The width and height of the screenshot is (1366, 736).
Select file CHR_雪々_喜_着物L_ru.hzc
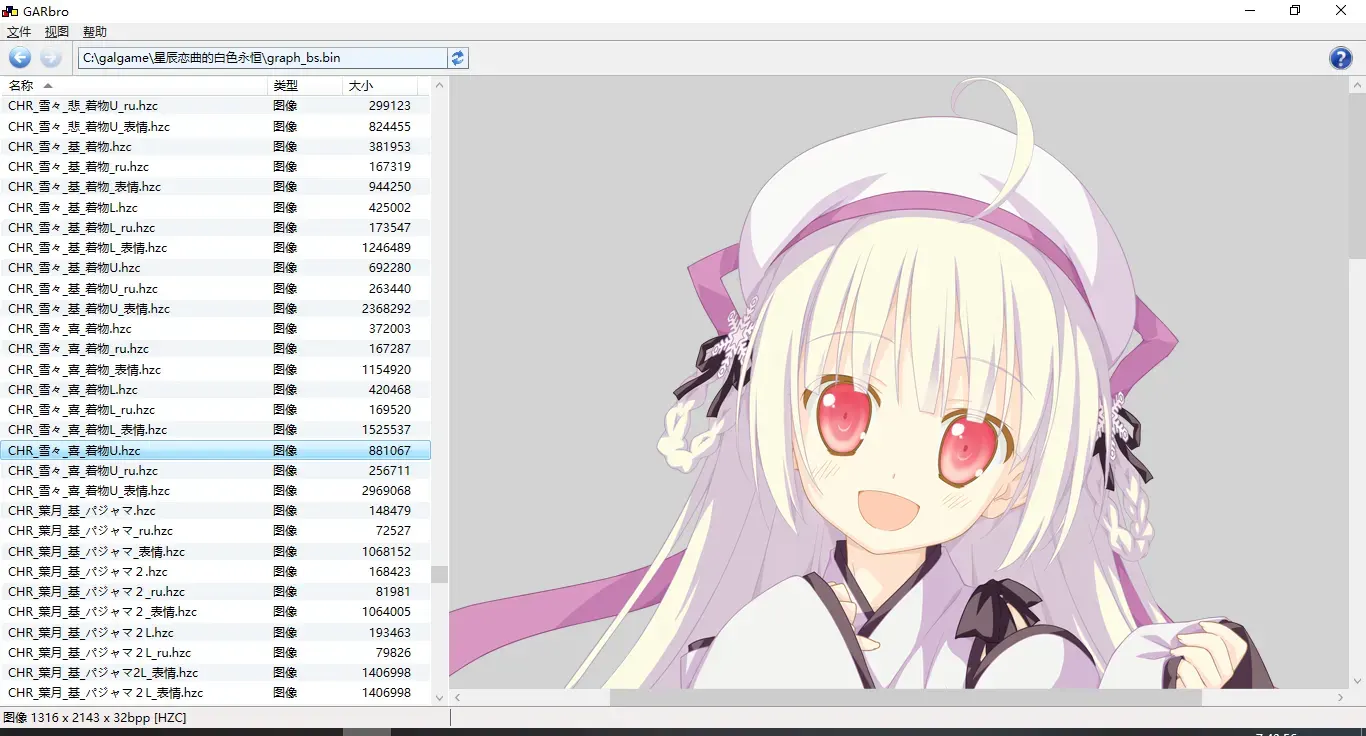(x=215, y=409)
